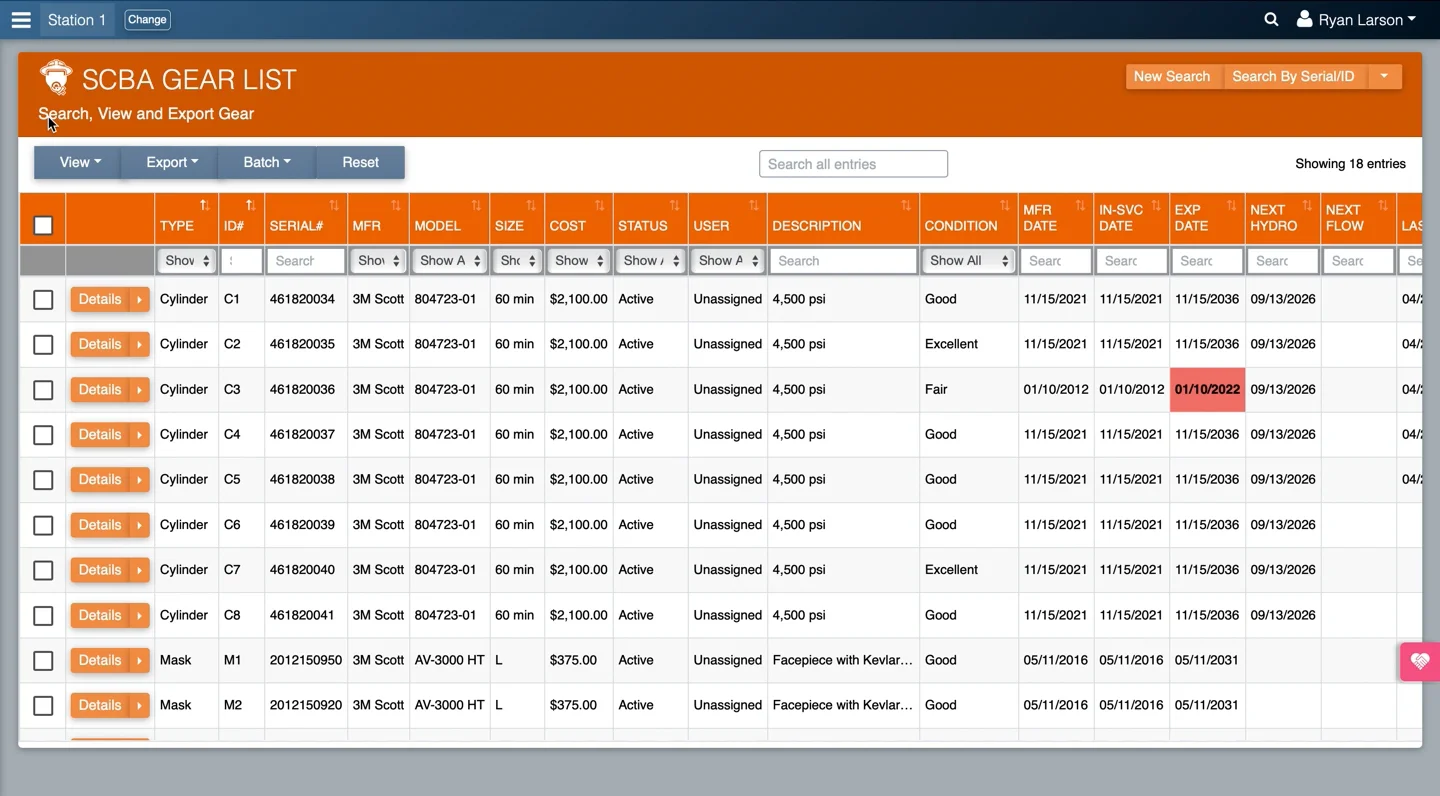Check the box for mask M1
The width and height of the screenshot is (1440, 796).
coord(43,661)
